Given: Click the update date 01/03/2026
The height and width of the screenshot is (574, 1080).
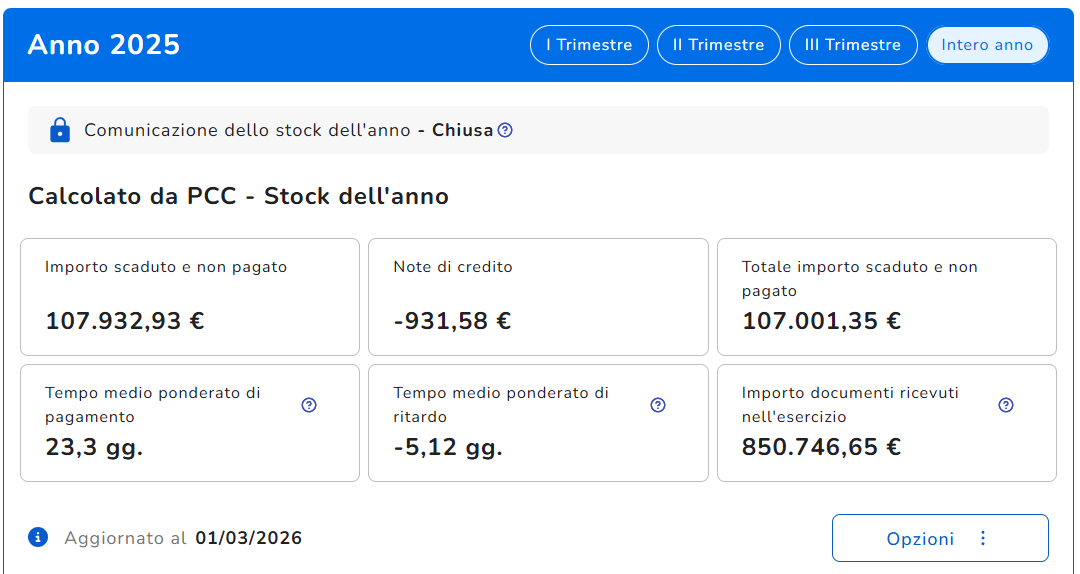Looking at the screenshot, I should pyautogui.click(x=248, y=538).
